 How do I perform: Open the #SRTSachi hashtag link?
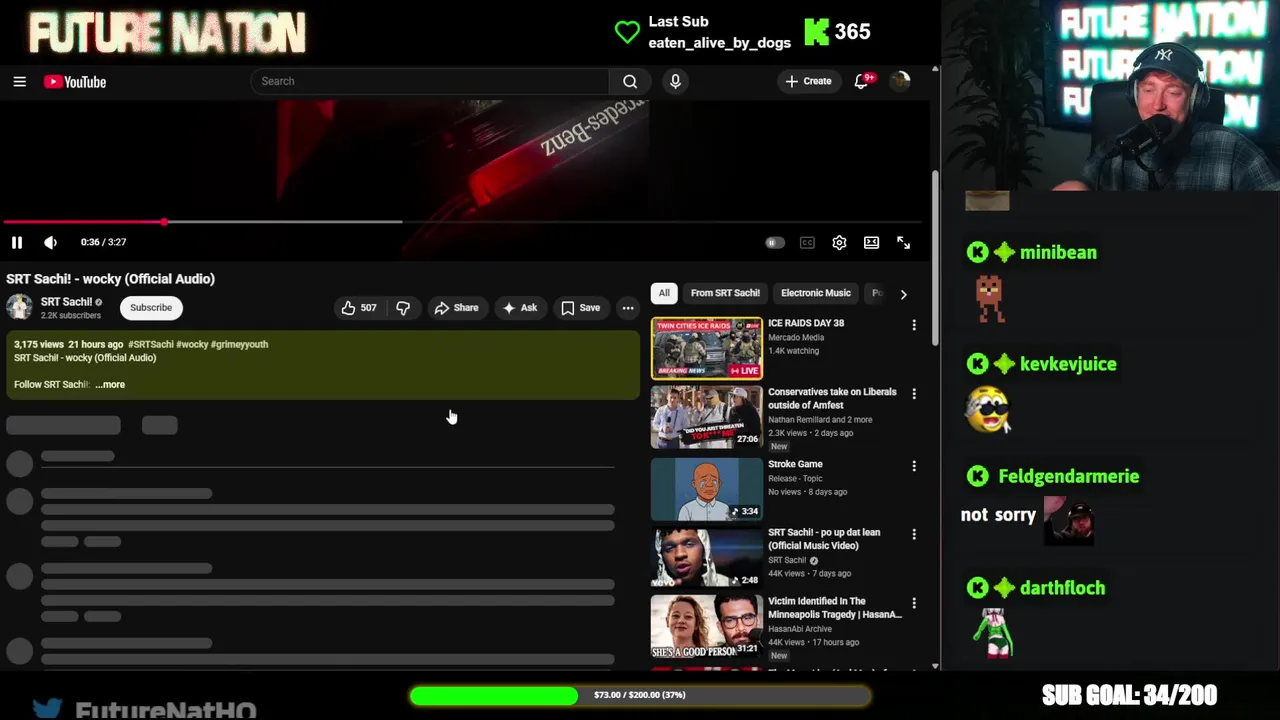coord(150,344)
